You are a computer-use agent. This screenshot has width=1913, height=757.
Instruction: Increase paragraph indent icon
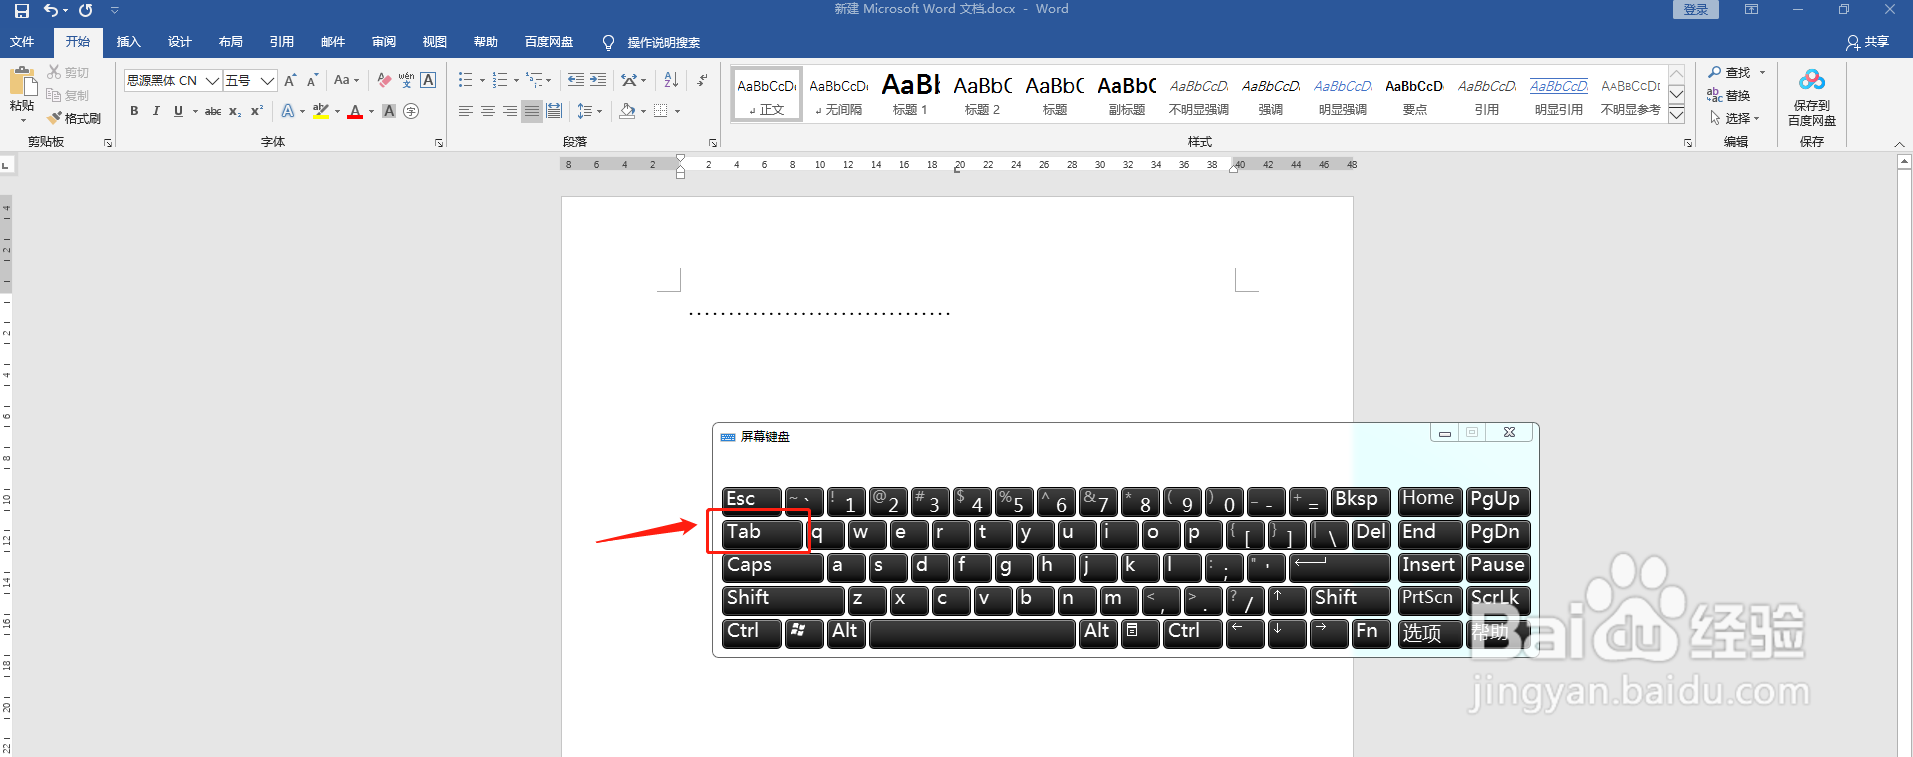[x=598, y=80]
